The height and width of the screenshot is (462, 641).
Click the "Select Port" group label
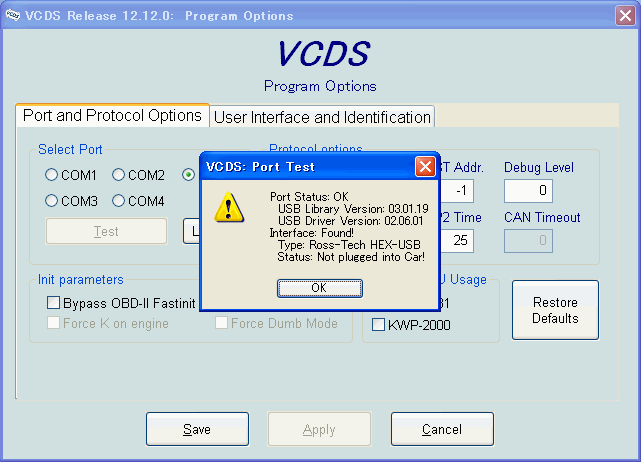point(70,149)
